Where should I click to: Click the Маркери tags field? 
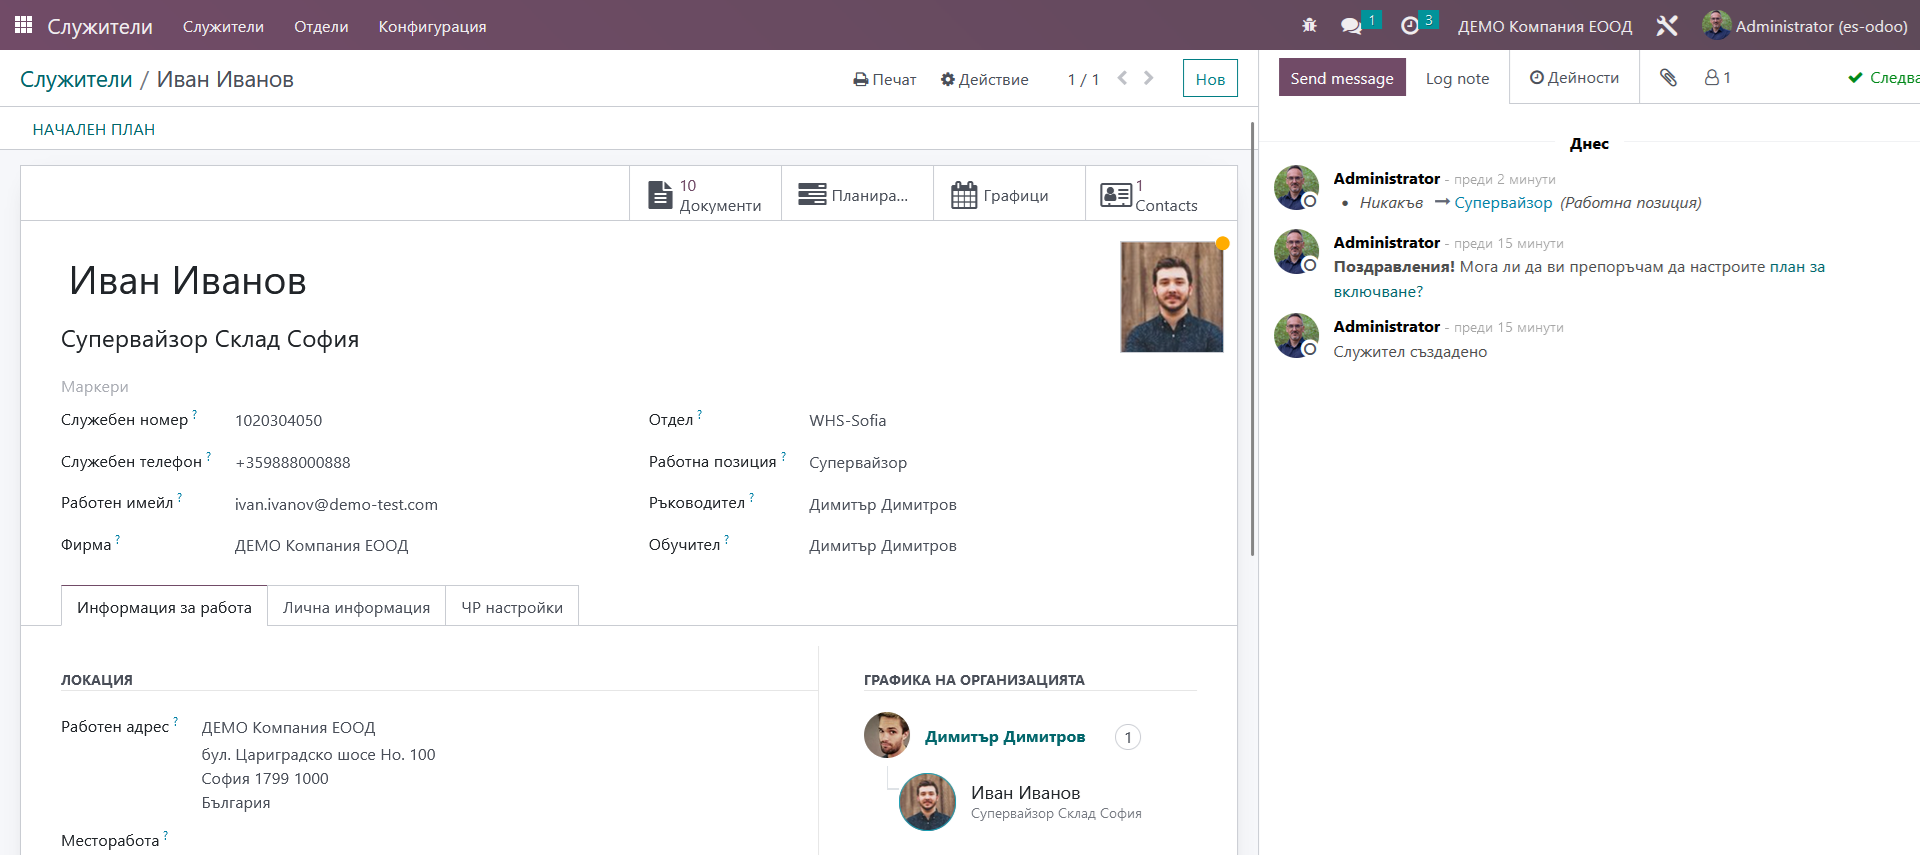coord(95,387)
